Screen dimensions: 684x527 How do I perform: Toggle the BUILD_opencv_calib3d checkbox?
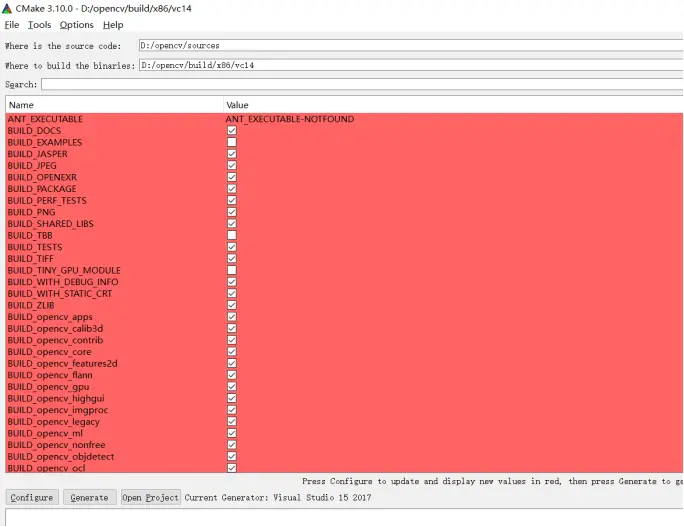232,328
